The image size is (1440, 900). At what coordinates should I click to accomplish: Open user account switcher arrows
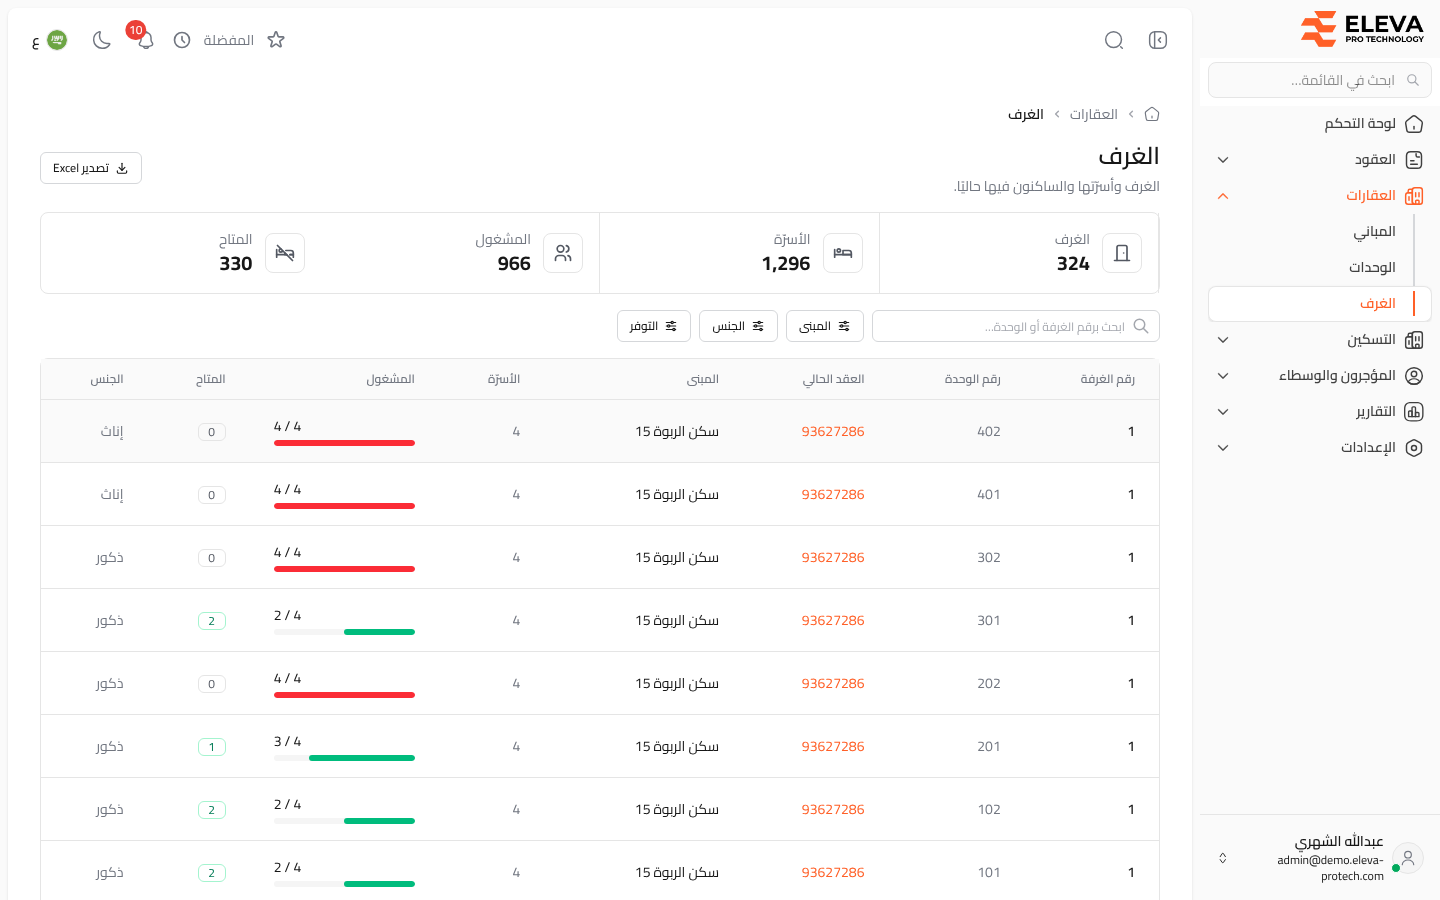point(1222,858)
